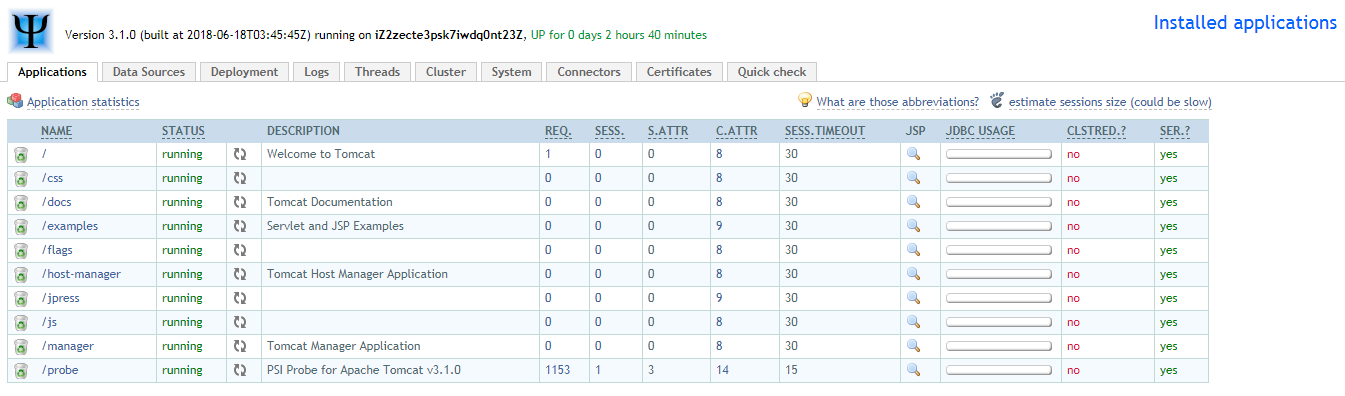Click undeploy trash icon for /css
The image size is (1345, 396).
pos(21,179)
